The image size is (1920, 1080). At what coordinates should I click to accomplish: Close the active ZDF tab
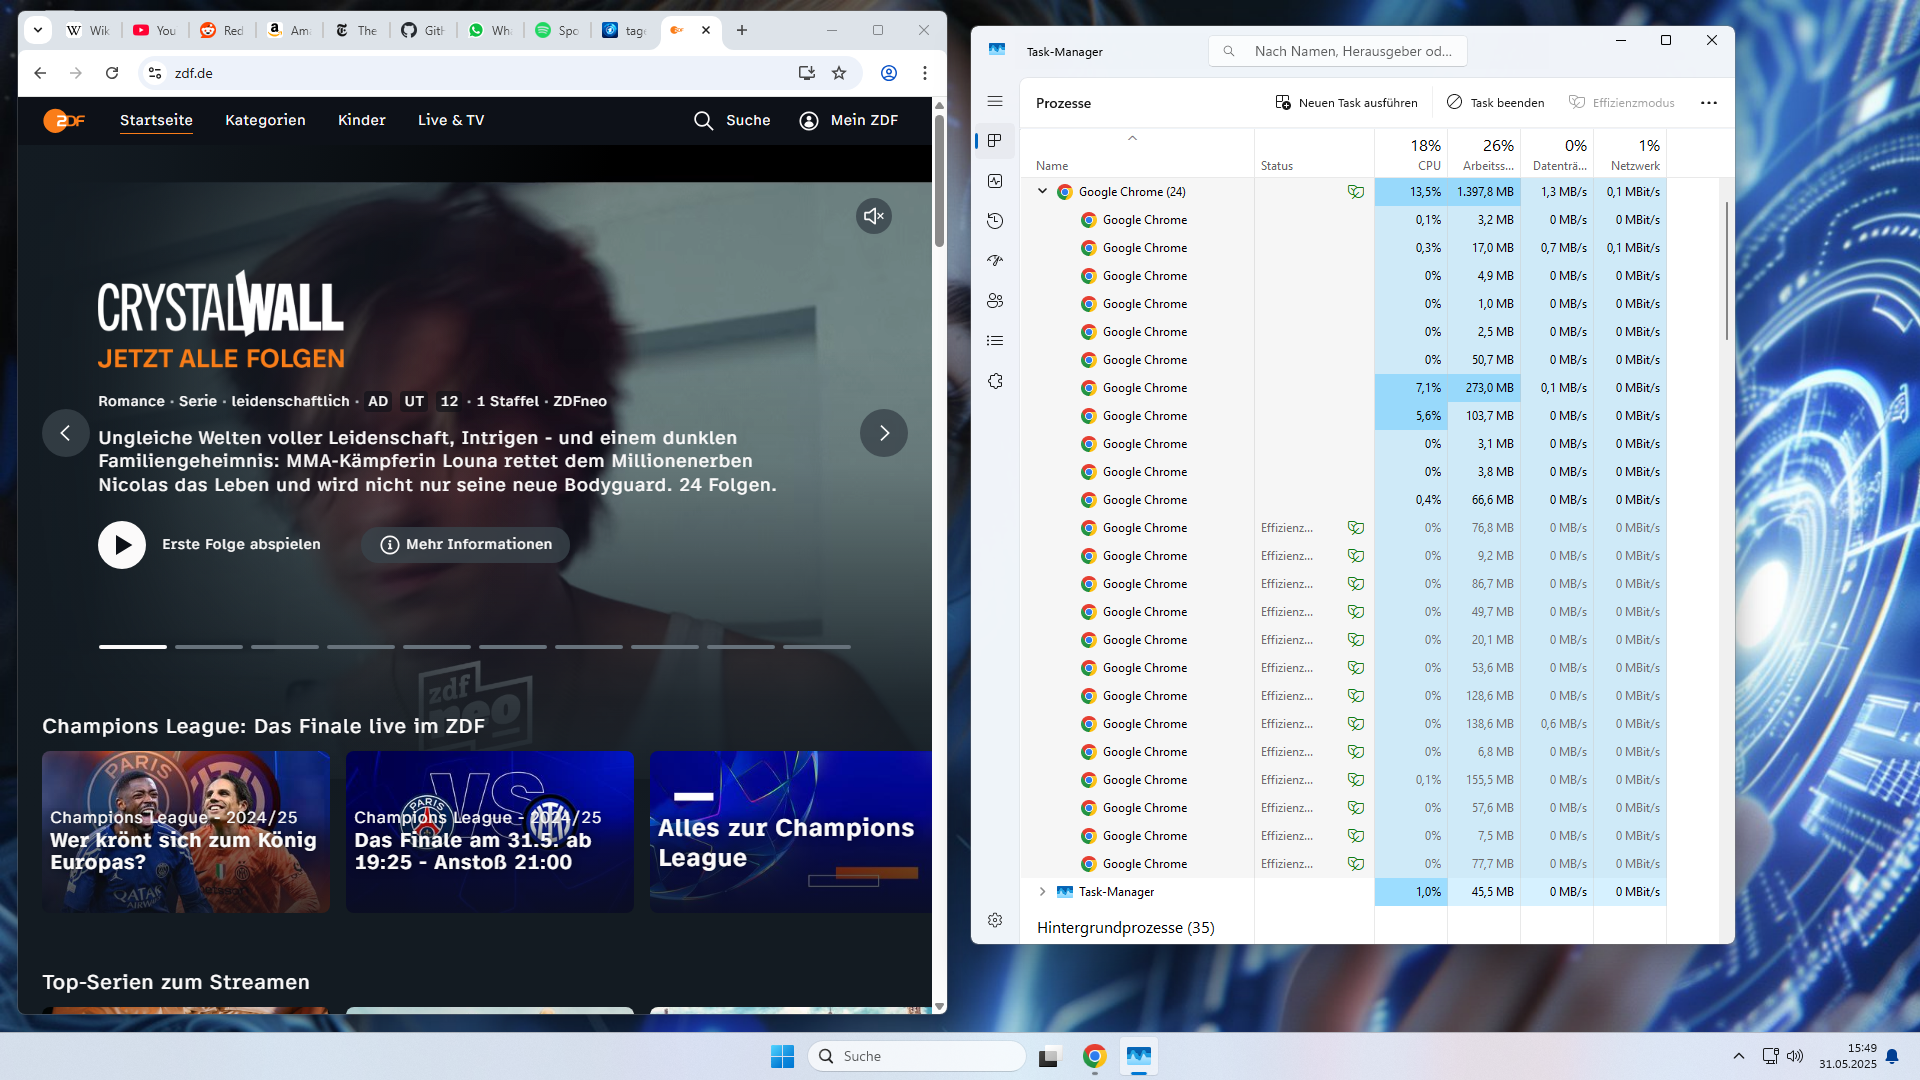(706, 30)
